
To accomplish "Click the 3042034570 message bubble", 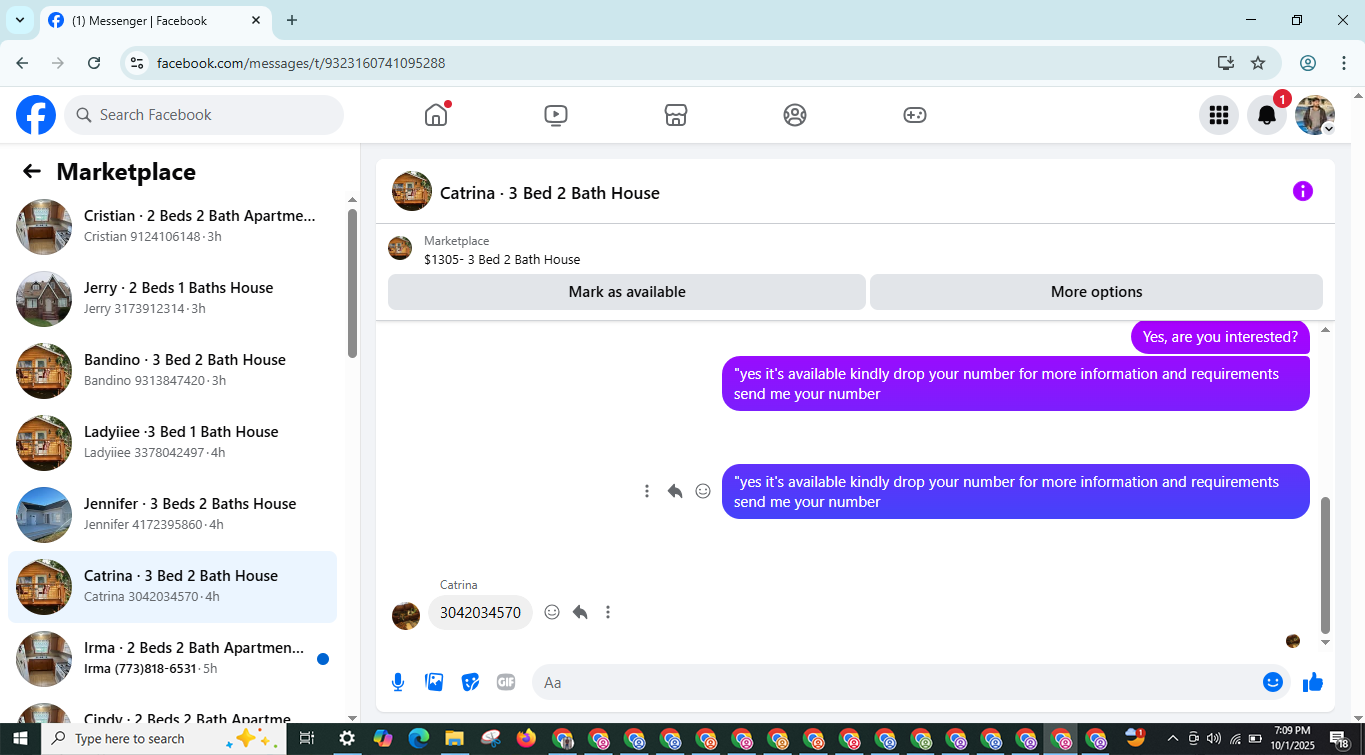I will click(x=480, y=612).
